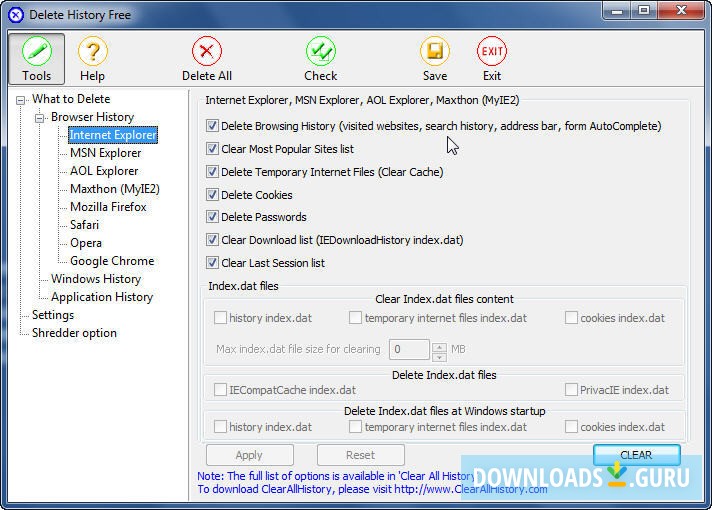Toggle Delete Temporary Internet Files checkbox
The image size is (712, 510).
click(212, 172)
